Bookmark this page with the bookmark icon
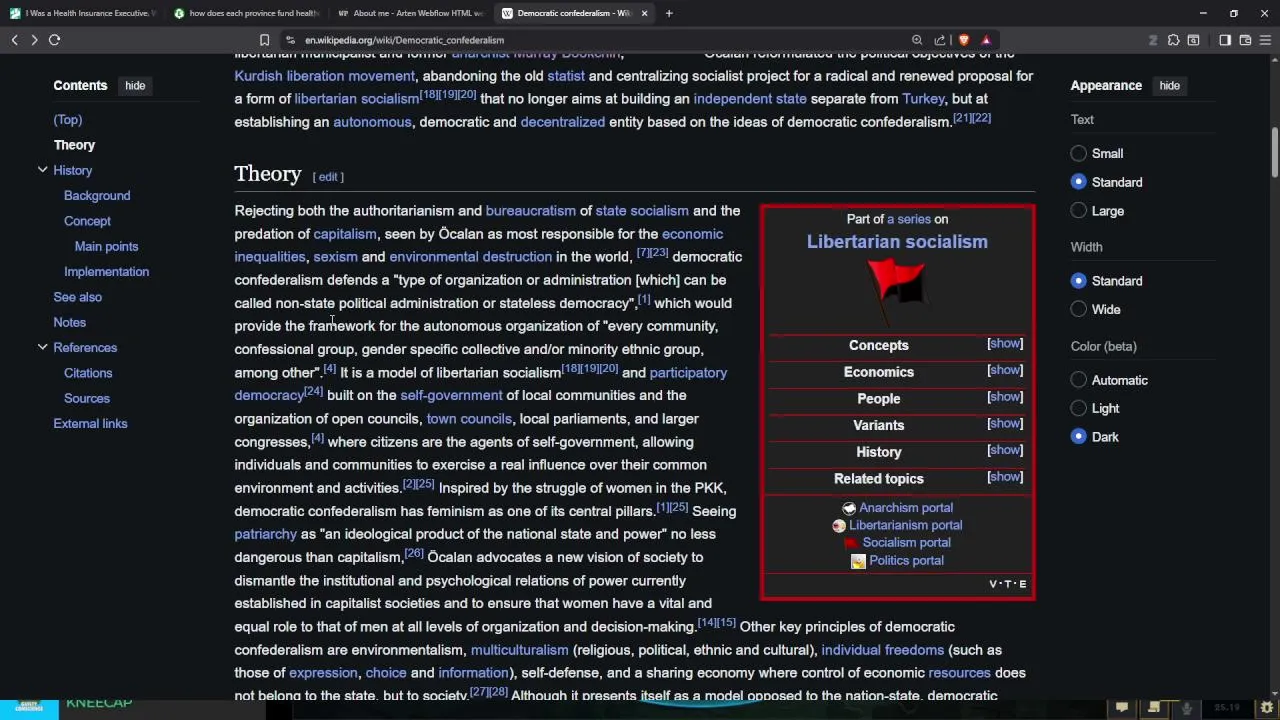The image size is (1280, 720). [264, 40]
